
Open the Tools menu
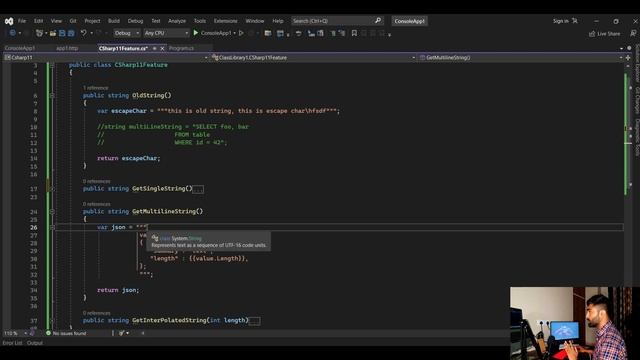tap(200, 21)
